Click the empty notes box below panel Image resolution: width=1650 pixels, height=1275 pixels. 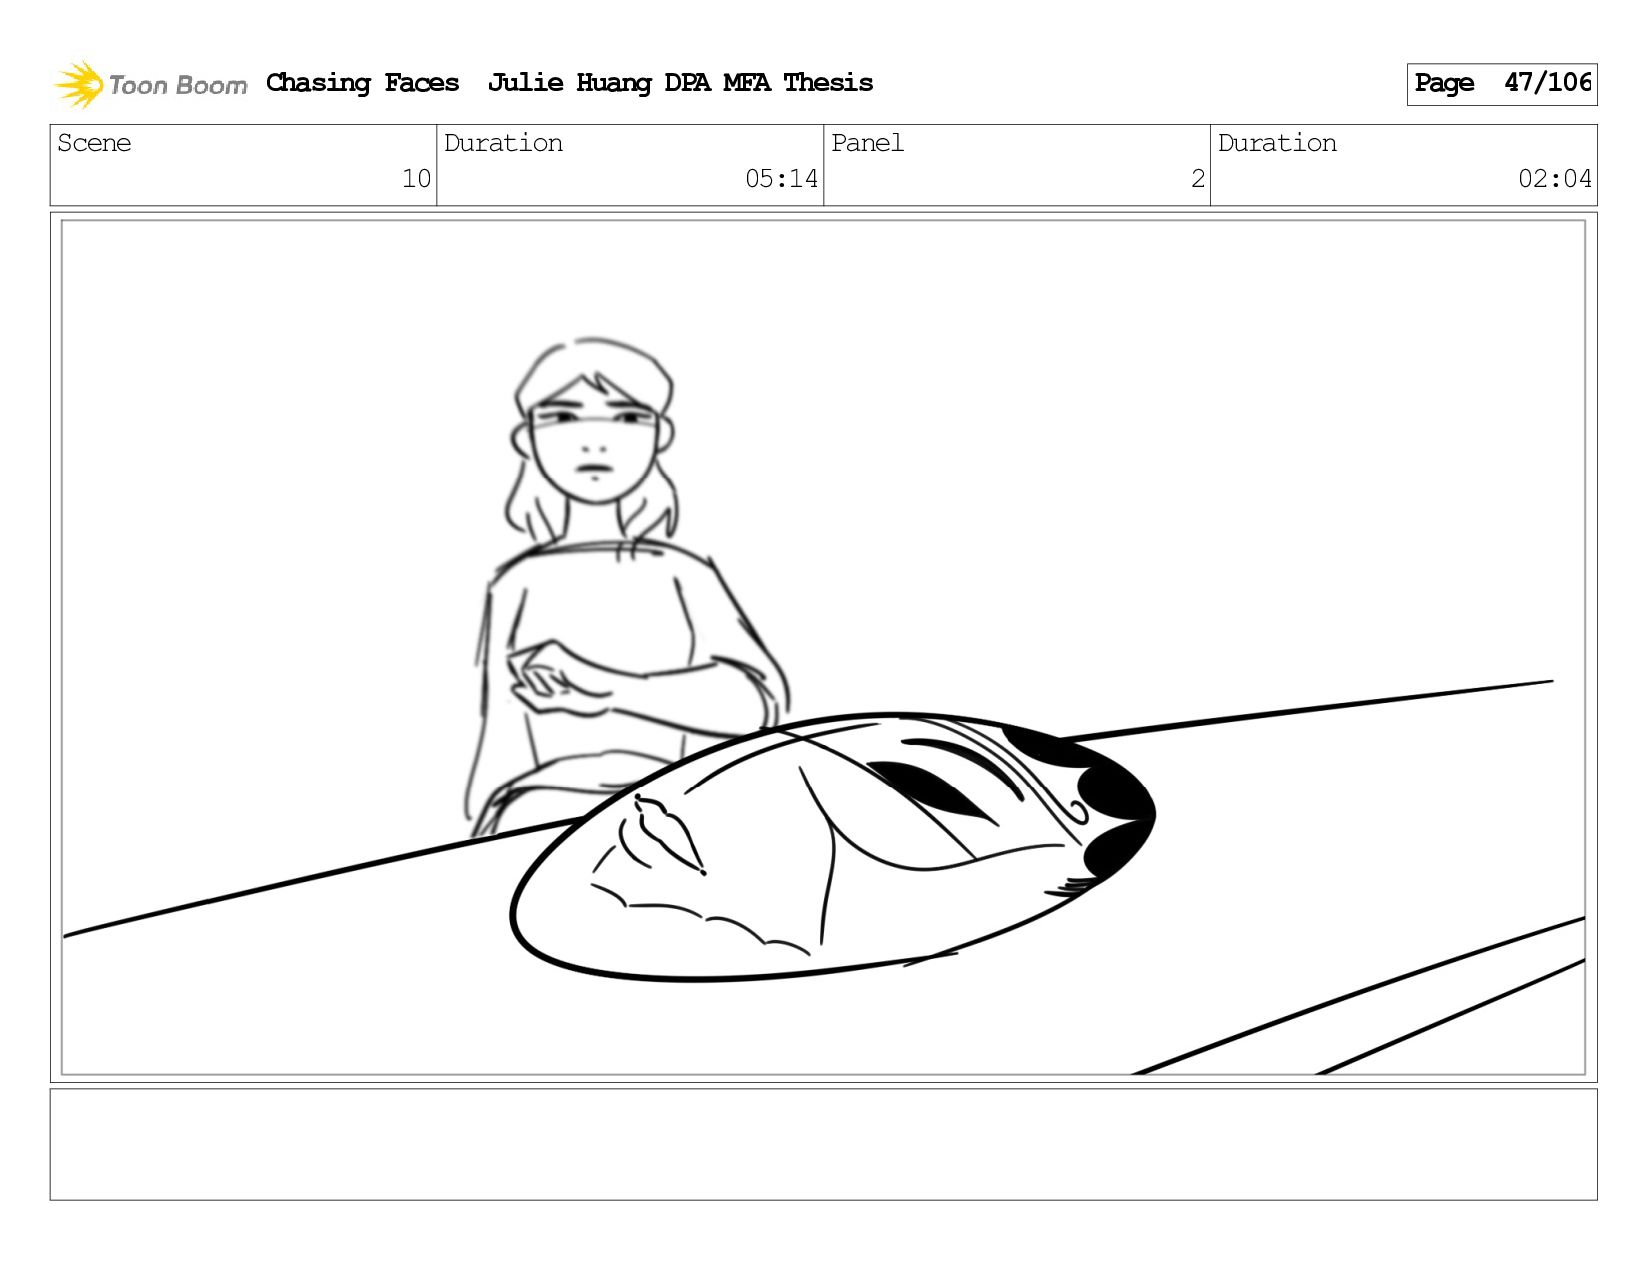pyautogui.click(x=823, y=1144)
